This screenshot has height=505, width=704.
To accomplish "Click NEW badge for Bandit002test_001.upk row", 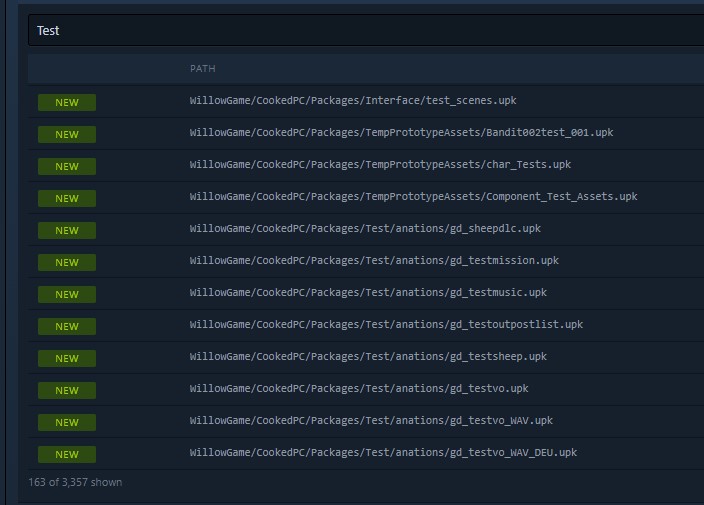I will [x=67, y=134].
